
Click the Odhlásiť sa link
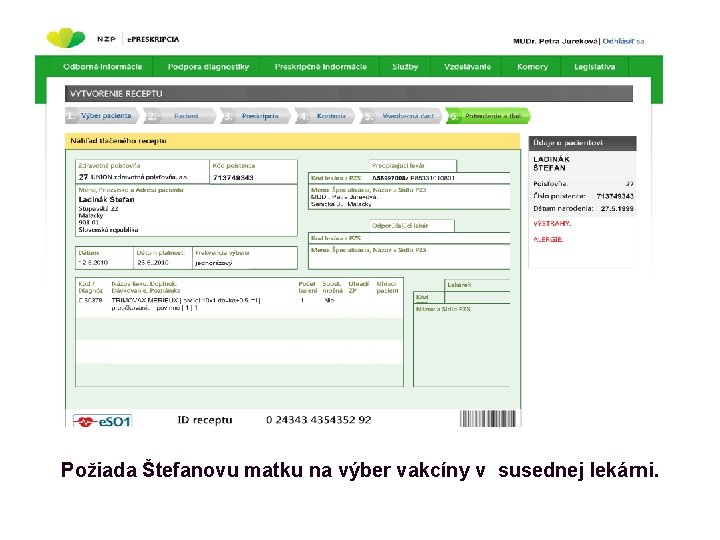(x=623, y=41)
